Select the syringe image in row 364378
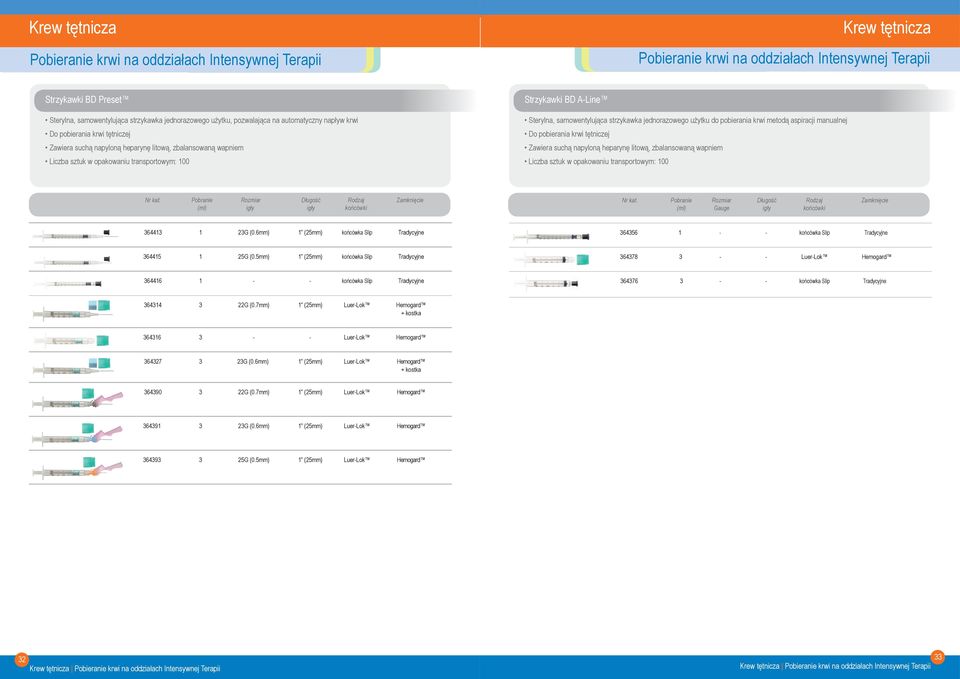The width and height of the screenshot is (960, 679). pos(552,260)
